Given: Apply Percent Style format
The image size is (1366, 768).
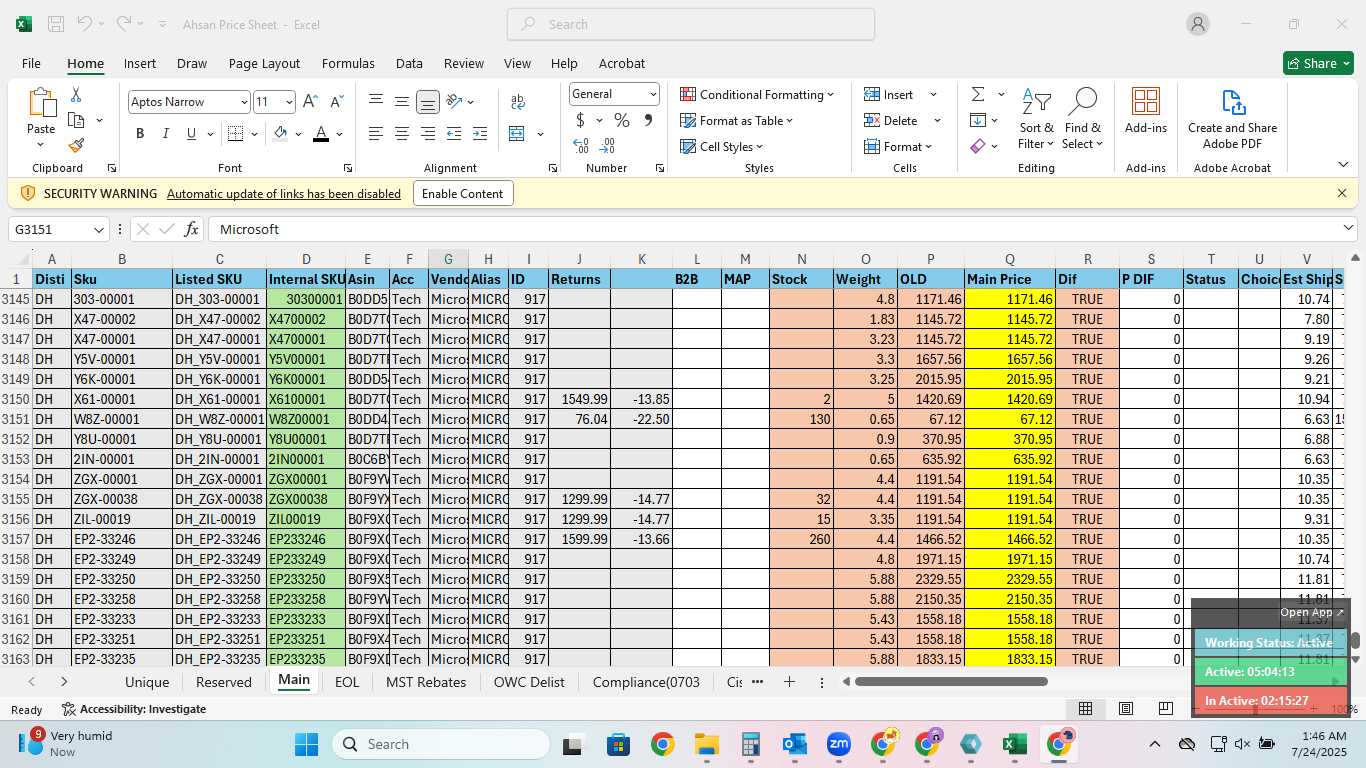Looking at the screenshot, I should tap(622, 120).
